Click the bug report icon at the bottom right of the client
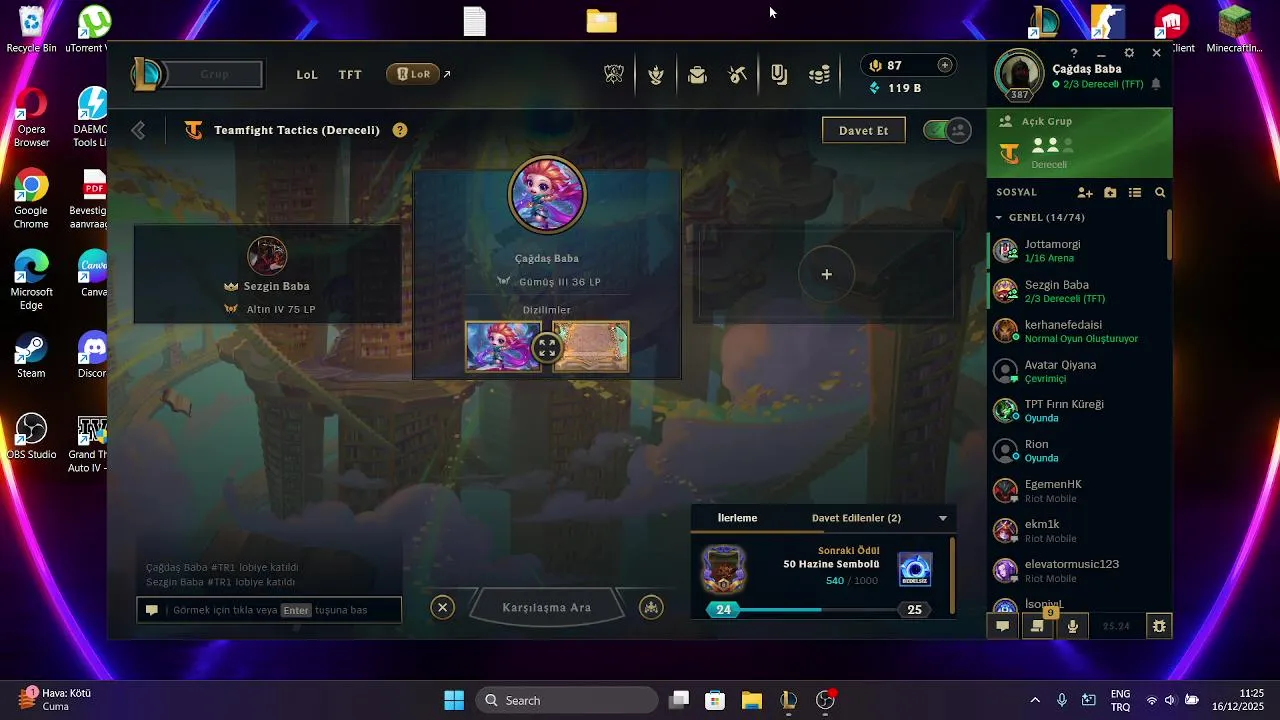This screenshot has width=1280, height=720. tap(1159, 626)
